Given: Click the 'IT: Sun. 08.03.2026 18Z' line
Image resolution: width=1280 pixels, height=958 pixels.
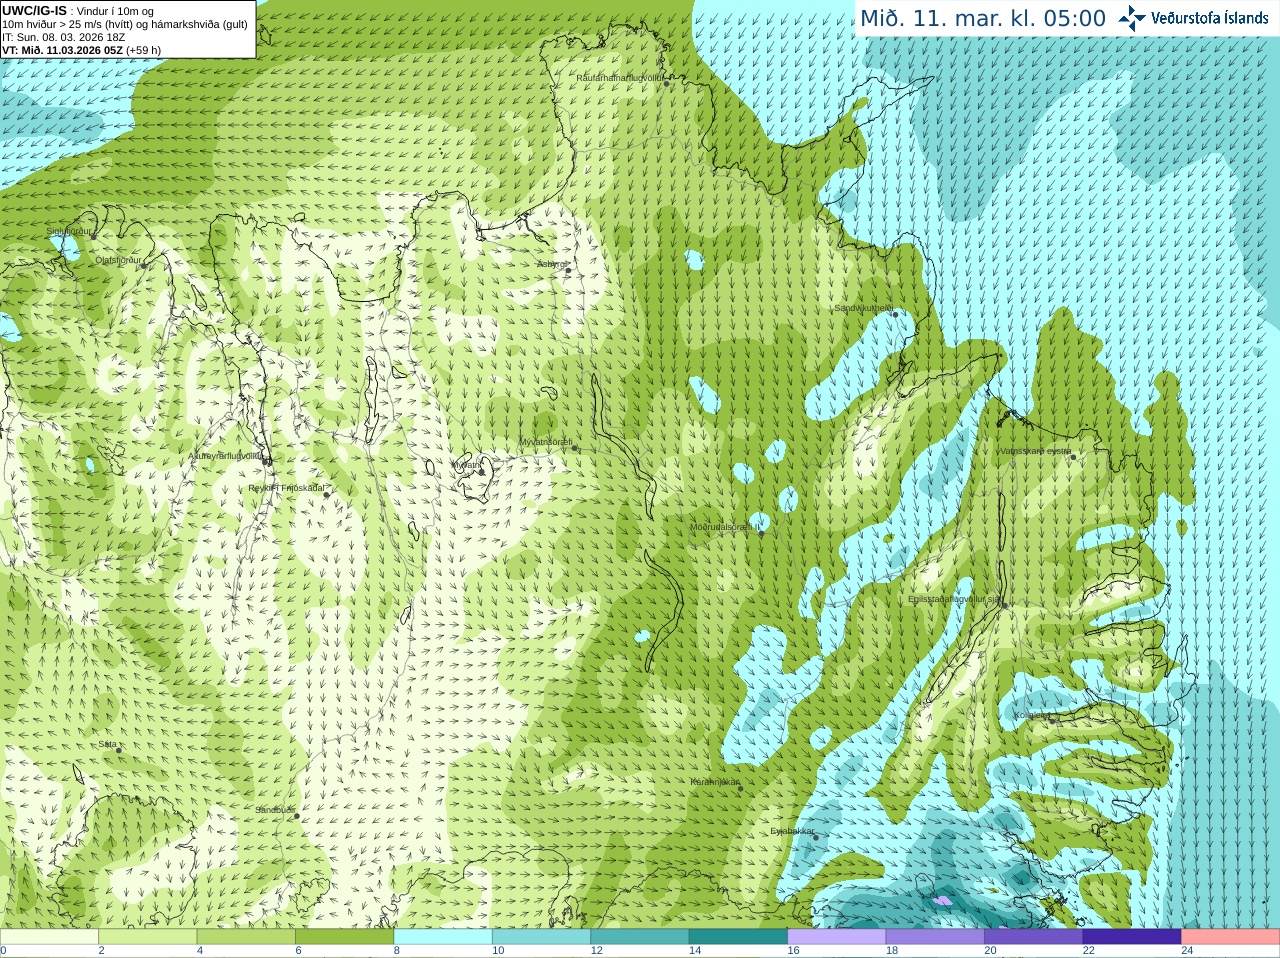Looking at the screenshot, I should click(x=64, y=37).
